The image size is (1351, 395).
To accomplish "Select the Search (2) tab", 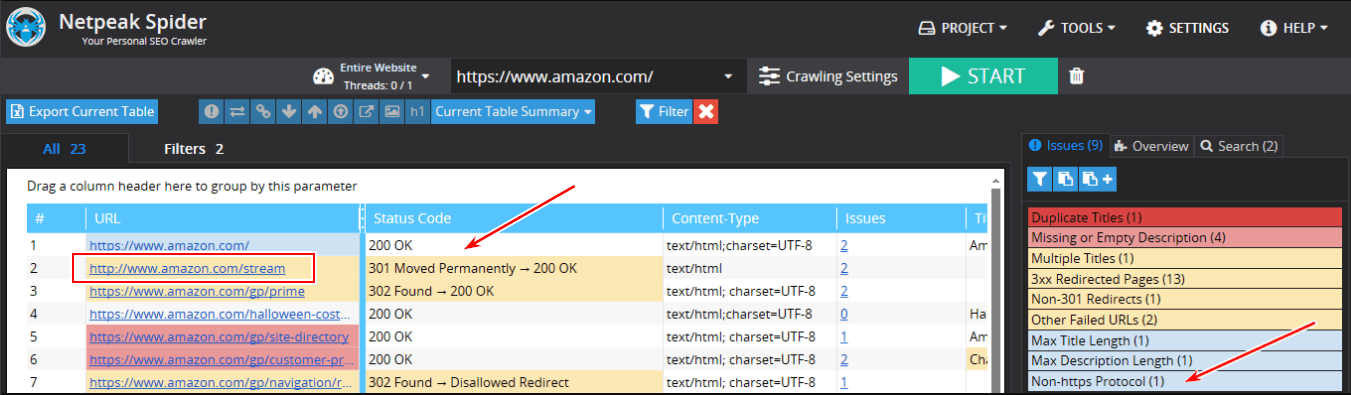I will (1238, 146).
